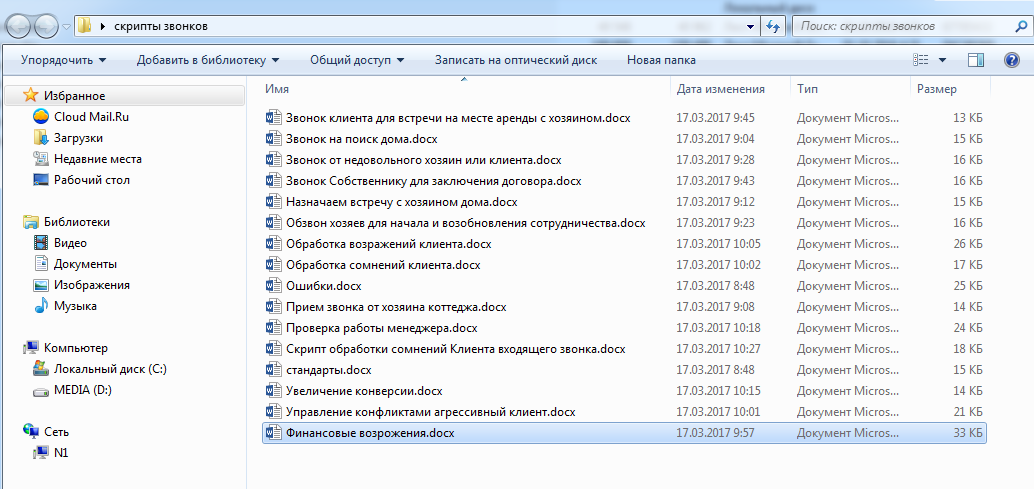Viewport: 1034px width, 489px height.
Task: Sort by the "Дата изменения" column header
Action: click(721, 89)
